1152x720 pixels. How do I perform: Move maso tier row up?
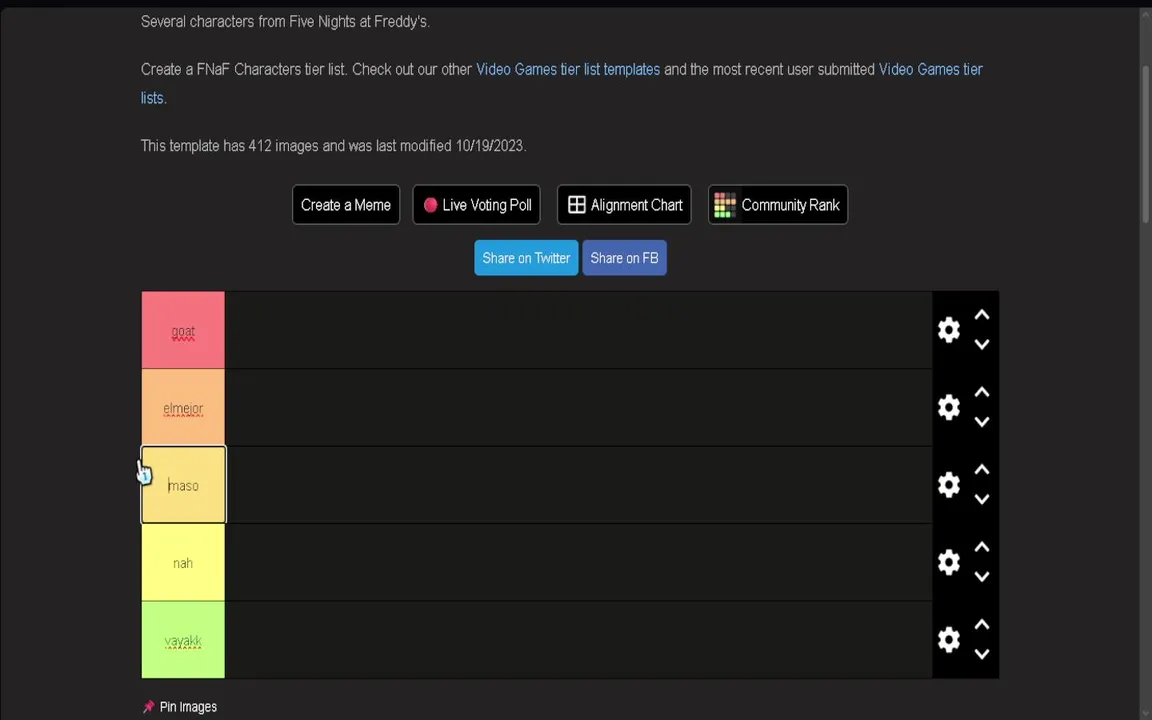(x=982, y=469)
